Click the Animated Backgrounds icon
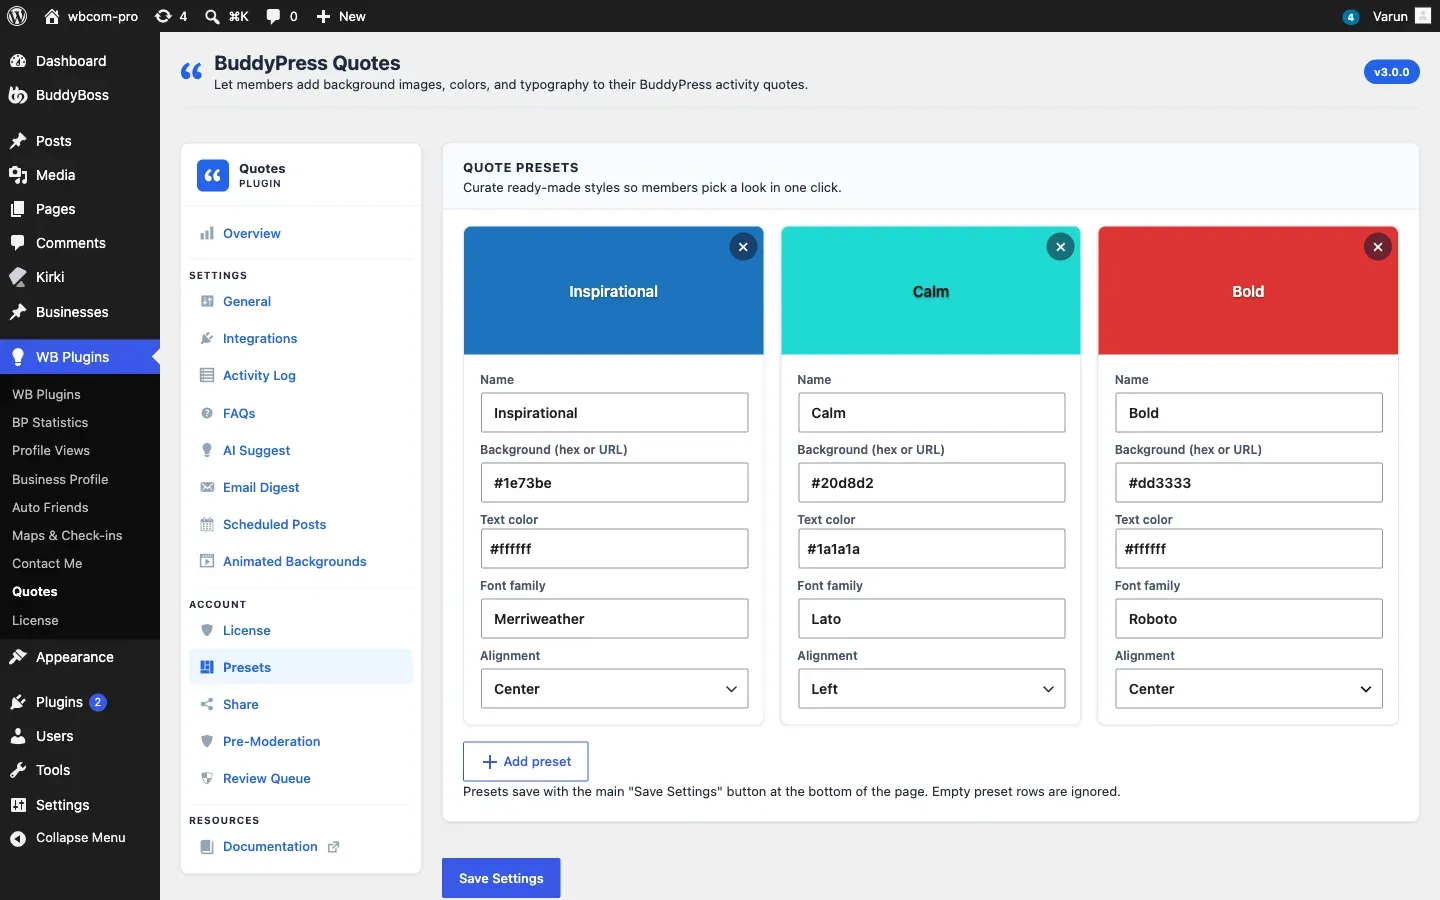Screen dimensions: 1440x900 click(207, 562)
